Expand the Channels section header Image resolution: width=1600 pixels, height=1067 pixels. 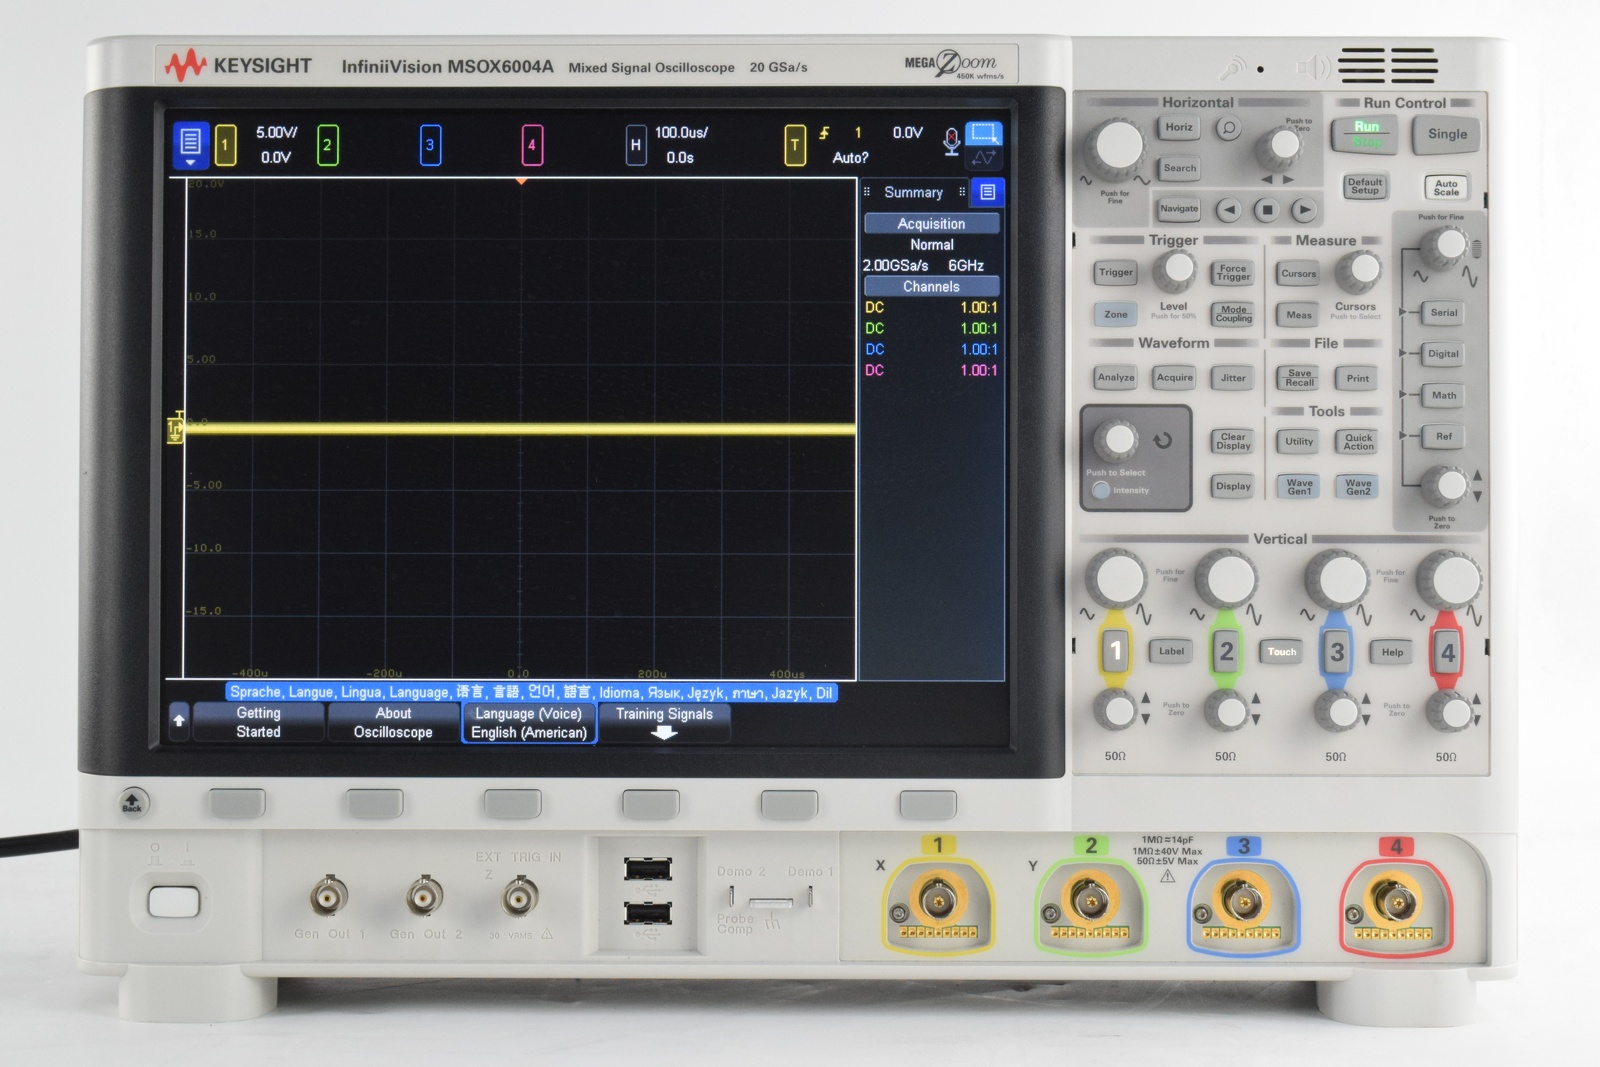(x=931, y=286)
